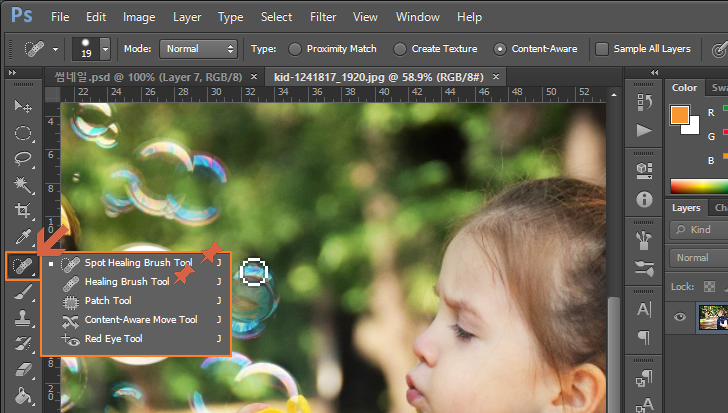
Task: Pick a color from the spectrum ramp
Action: (x=699, y=187)
